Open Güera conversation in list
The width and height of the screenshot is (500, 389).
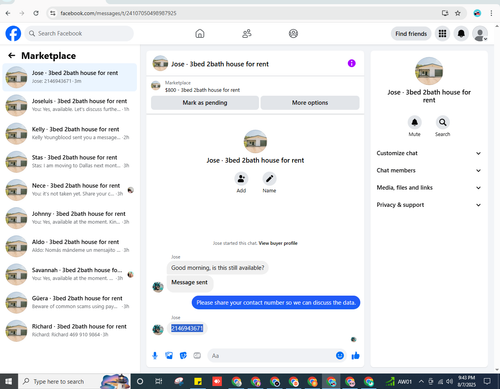70,302
